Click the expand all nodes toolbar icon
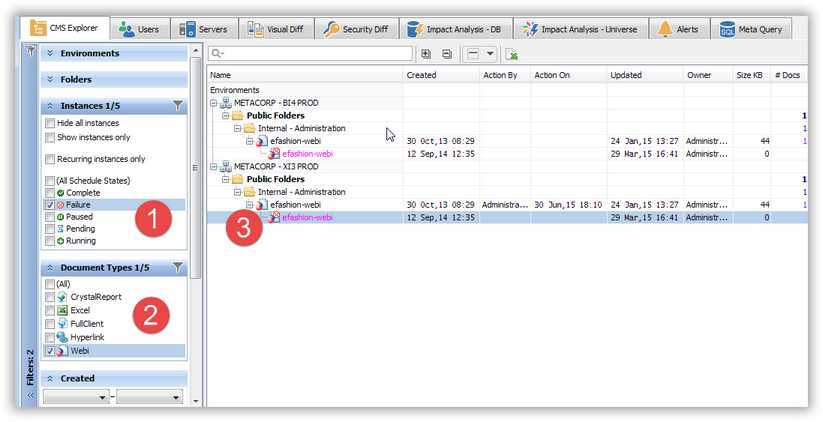Screen dimensions: 823x422 426,54
